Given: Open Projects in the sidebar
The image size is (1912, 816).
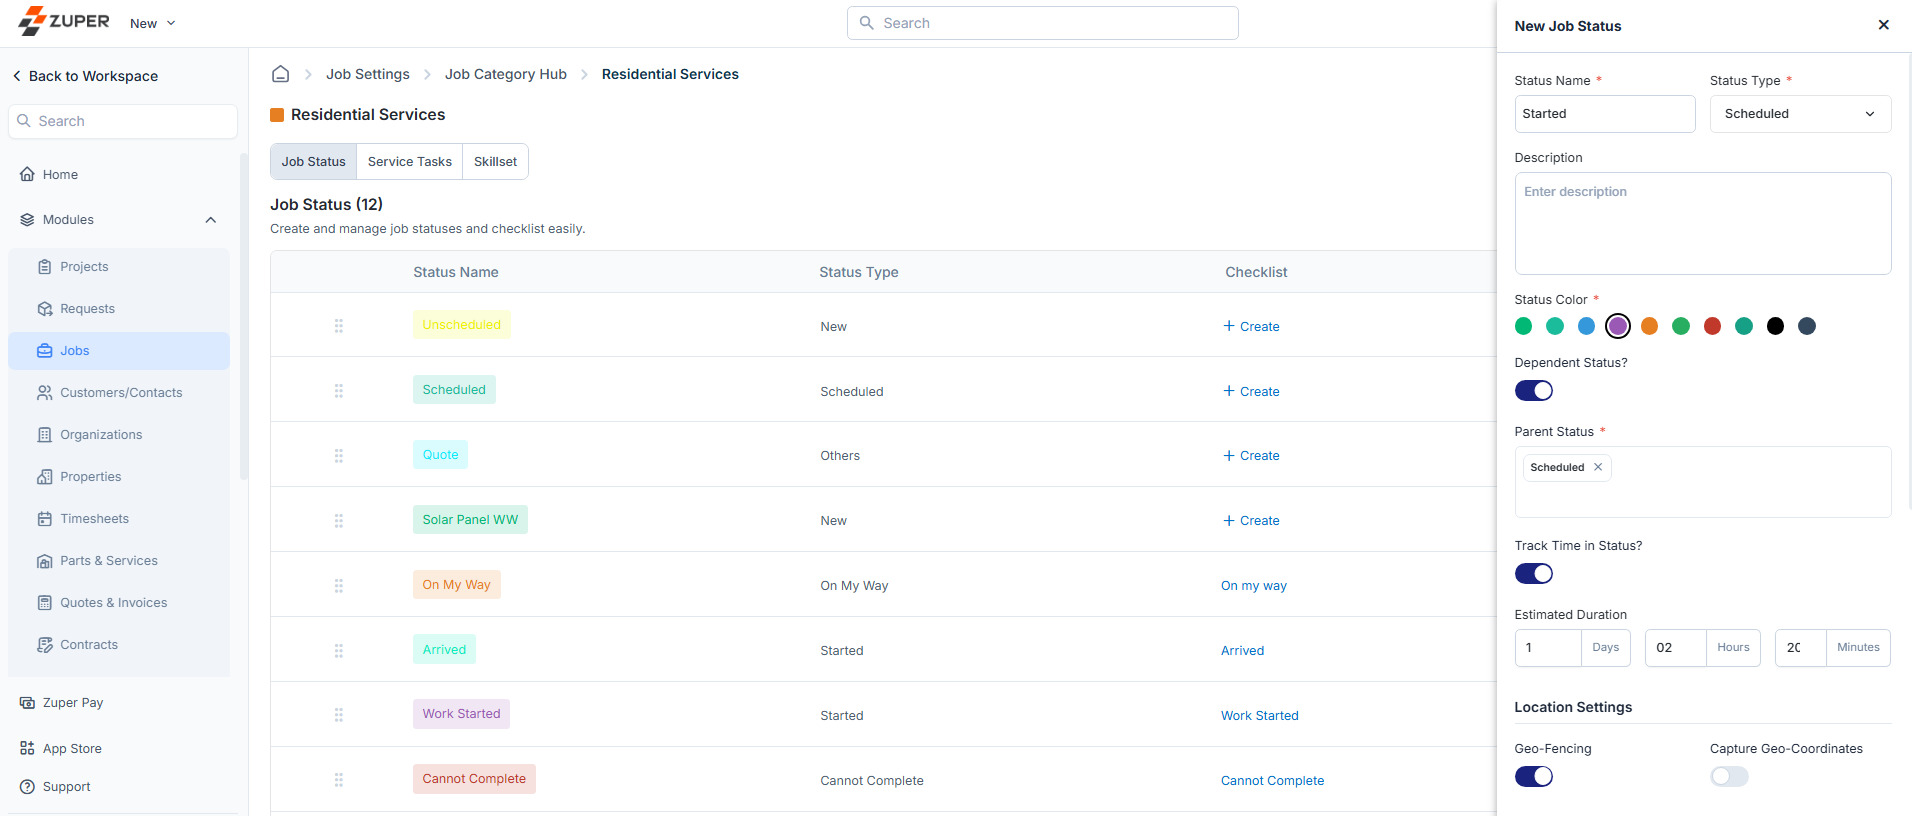Looking at the screenshot, I should pos(119,267).
